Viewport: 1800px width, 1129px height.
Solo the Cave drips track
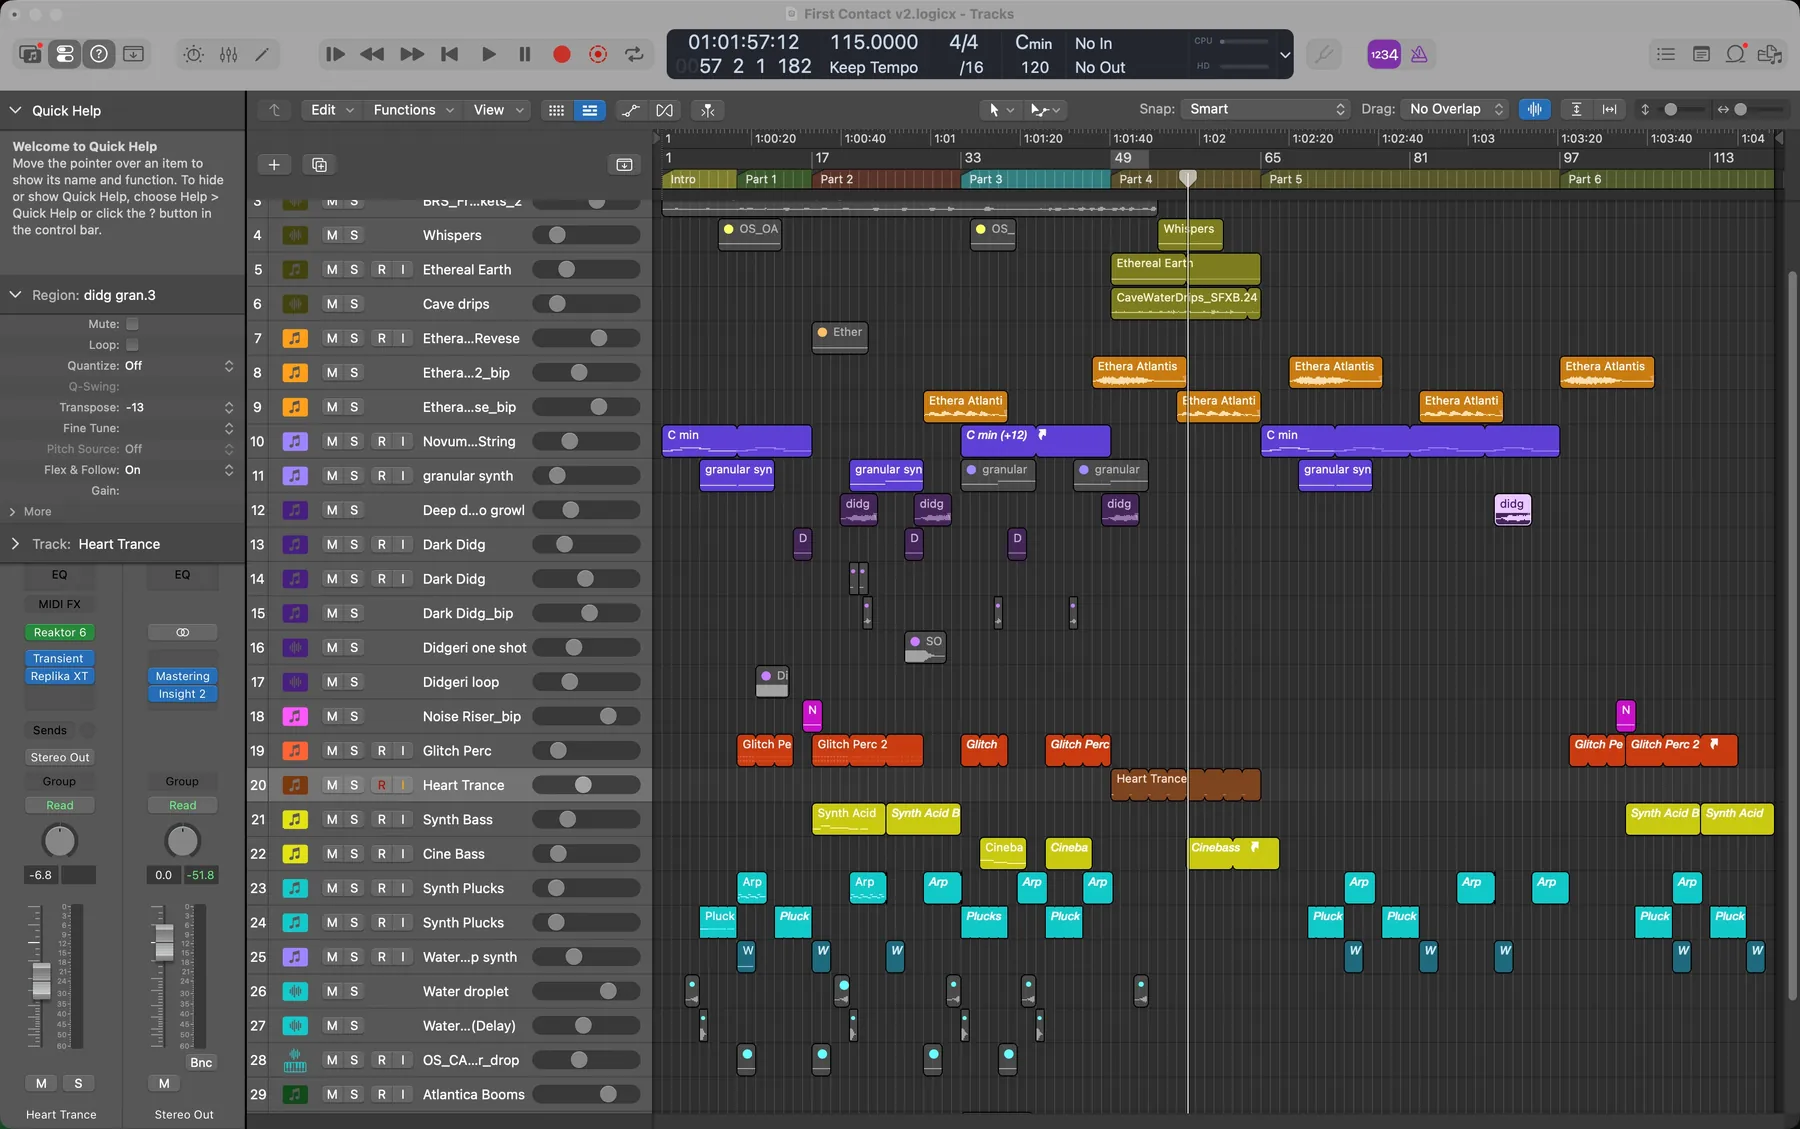click(354, 304)
